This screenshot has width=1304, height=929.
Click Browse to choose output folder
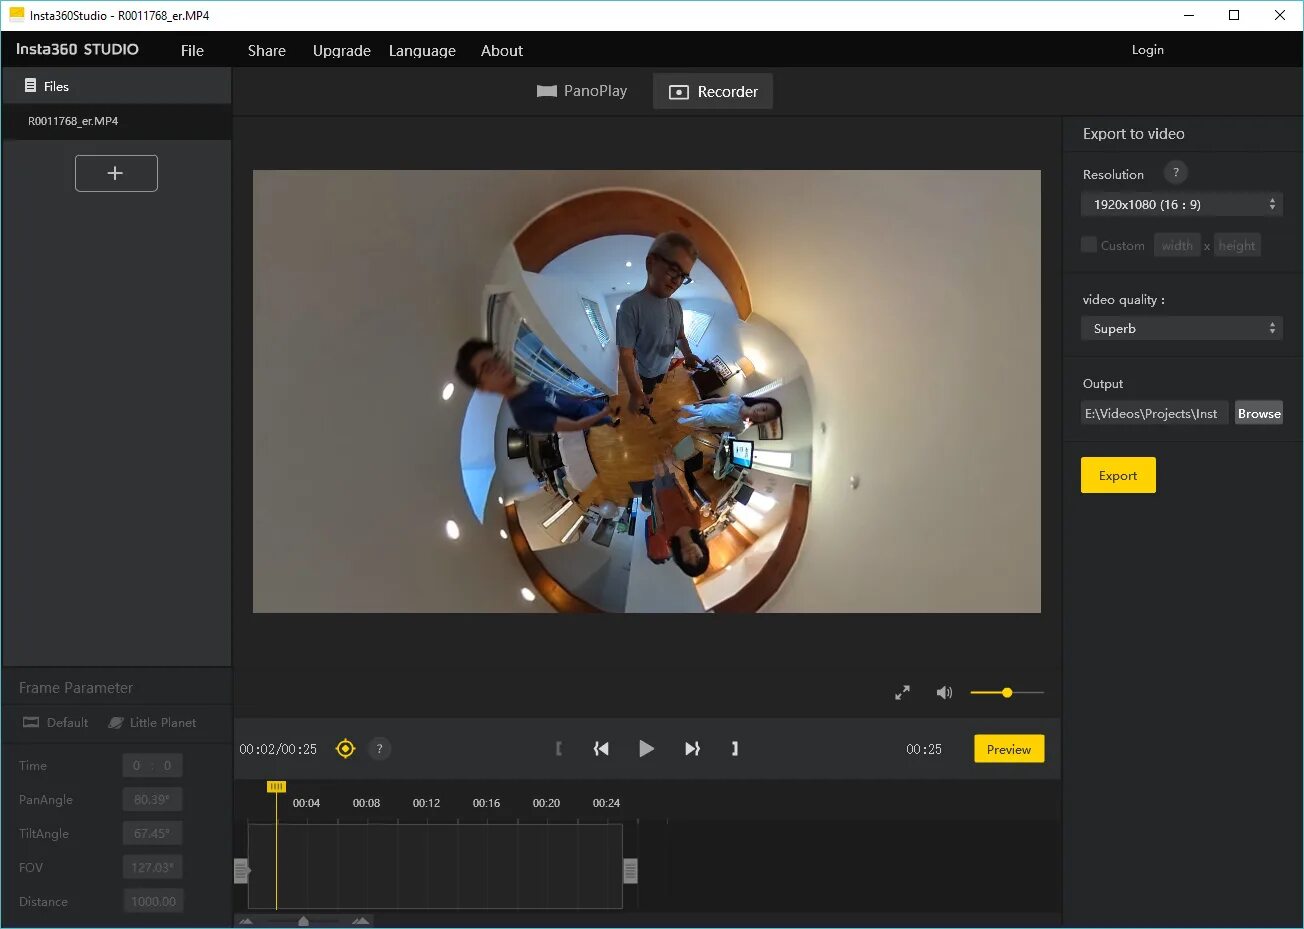pyautogui.click(x=1258, y=413)
